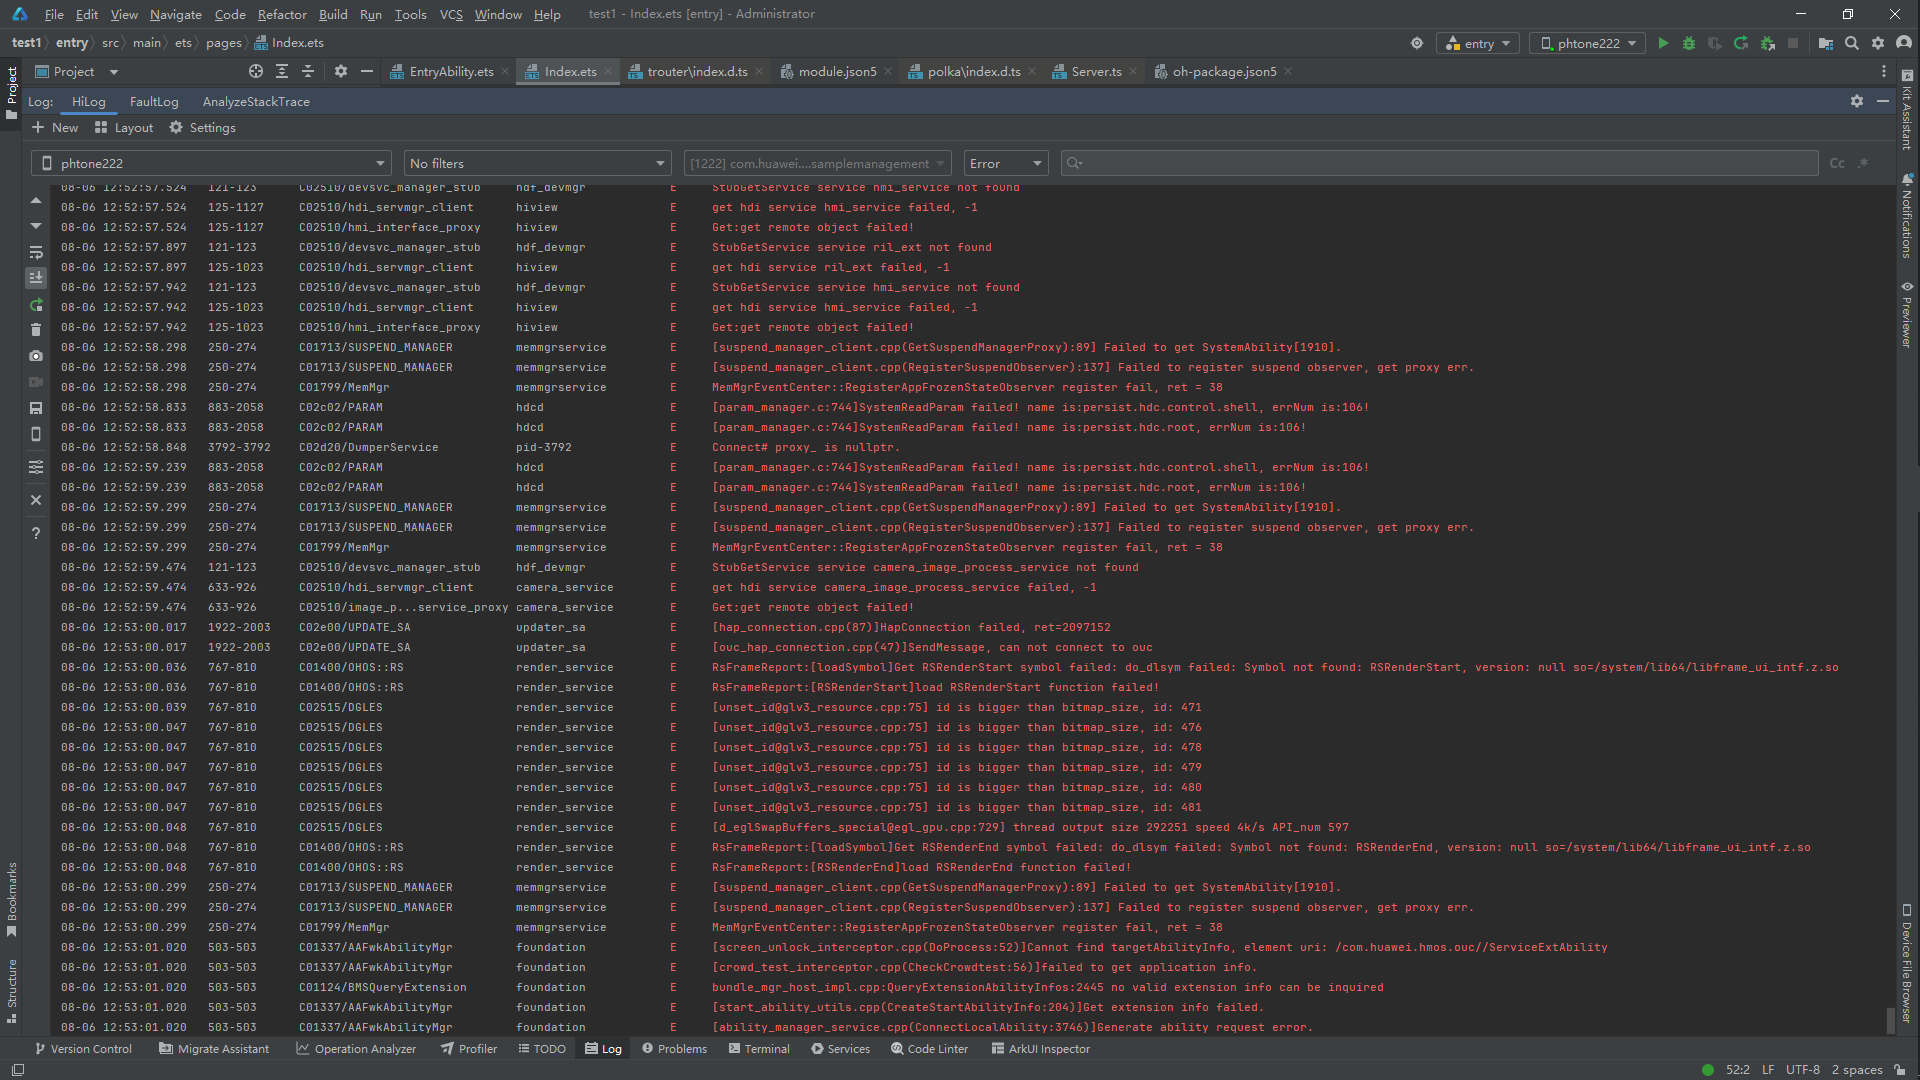Open the File menu
This screenshot has height=1080, width=1920.
(x=54, y=14)
